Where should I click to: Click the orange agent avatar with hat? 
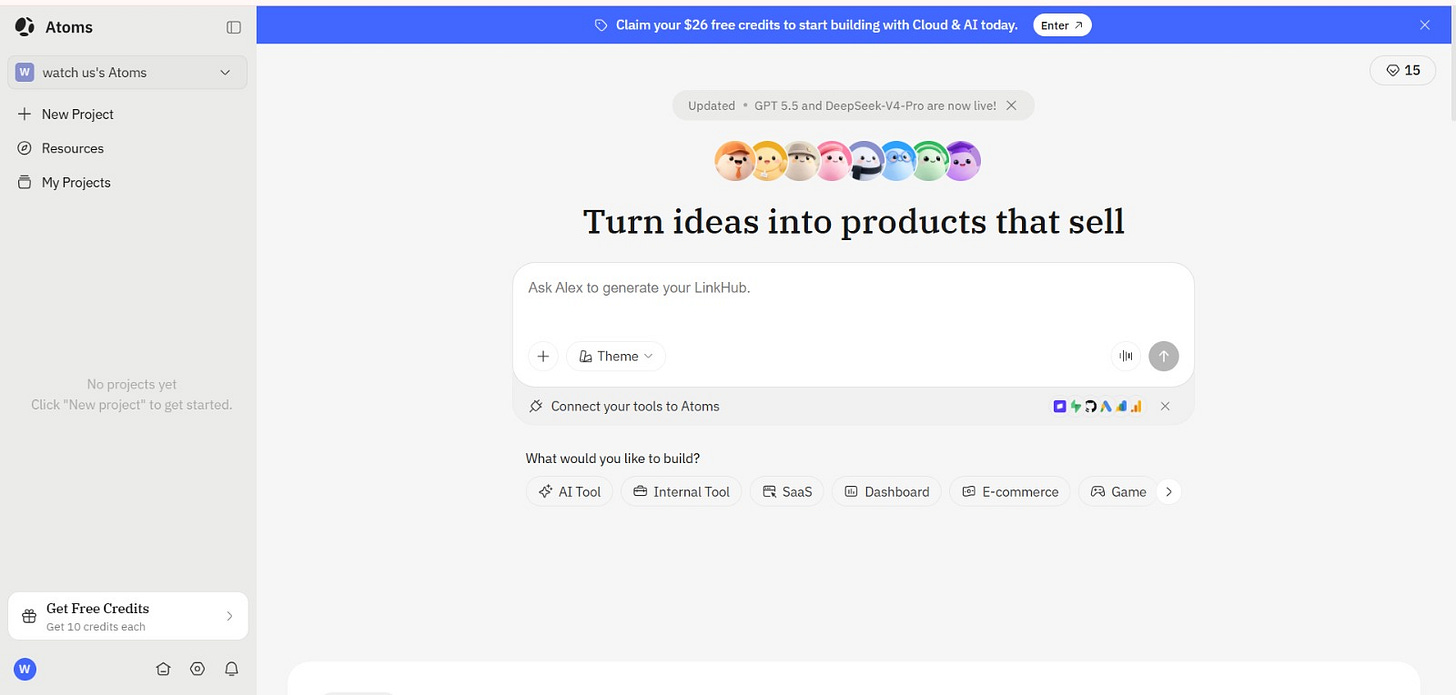(x=734, y=160)
